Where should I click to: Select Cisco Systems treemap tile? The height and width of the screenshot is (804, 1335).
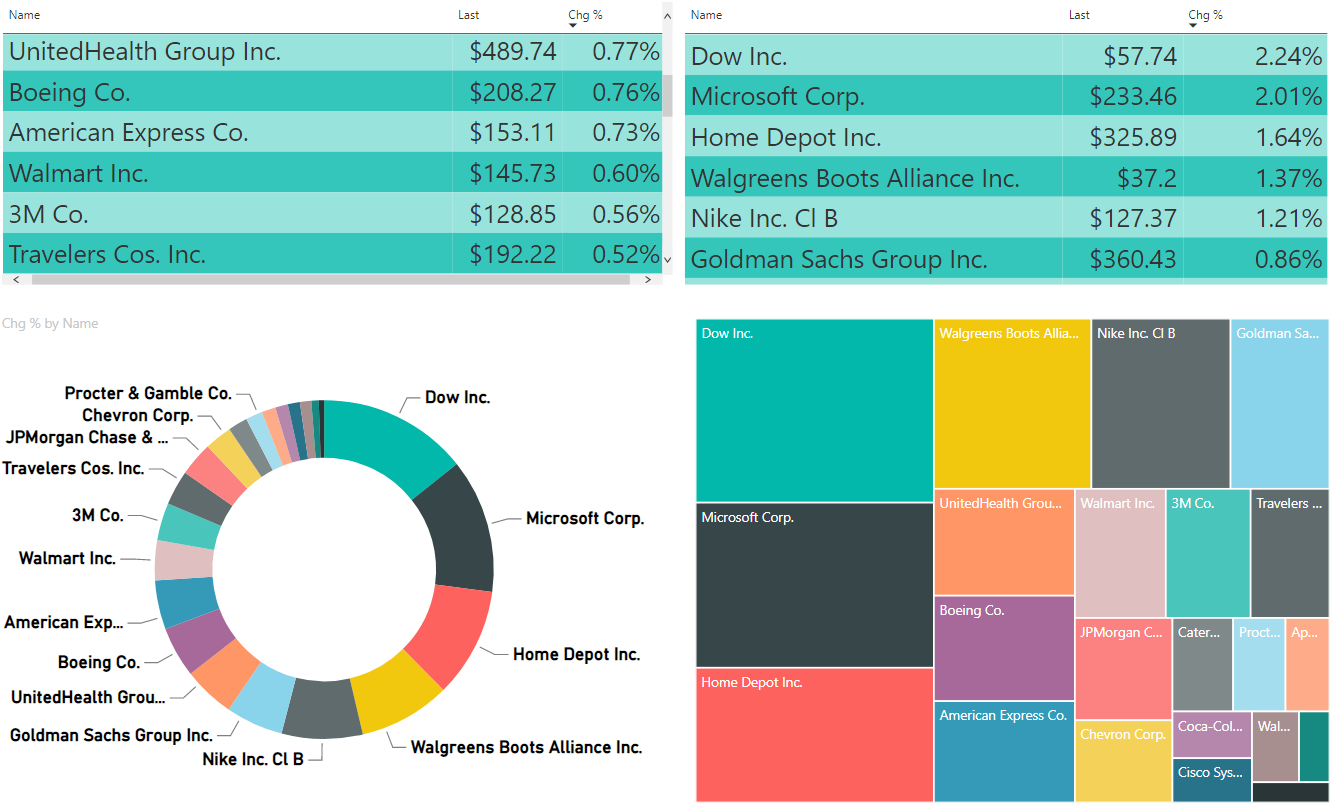click(1212, 781)
